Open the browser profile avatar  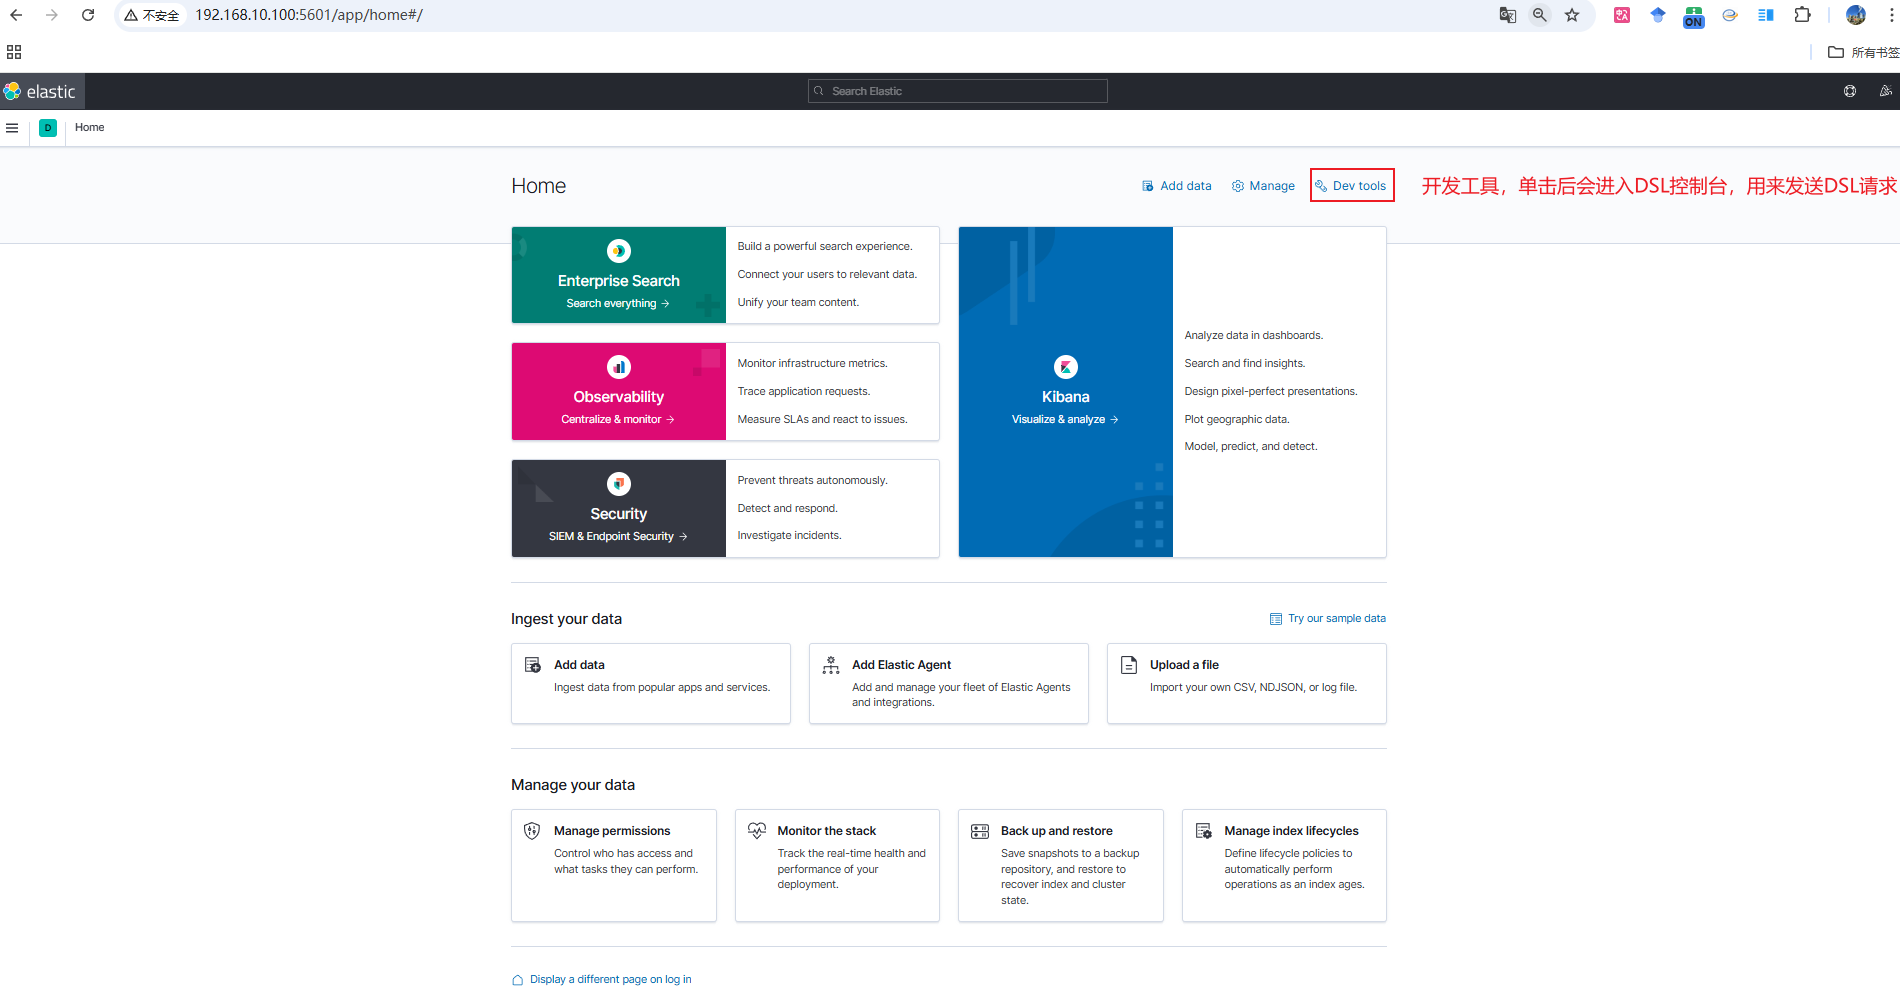[x=1856, y=15]
